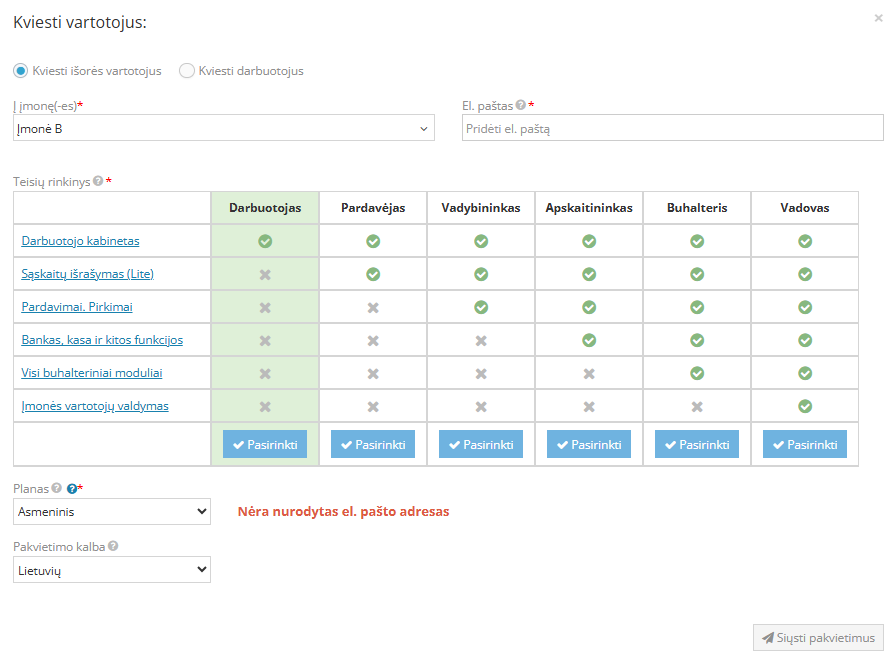Select Kviesti darbuotojus radio option
Viewport: 895px width, 663px height.
click(x=187, y=71)
